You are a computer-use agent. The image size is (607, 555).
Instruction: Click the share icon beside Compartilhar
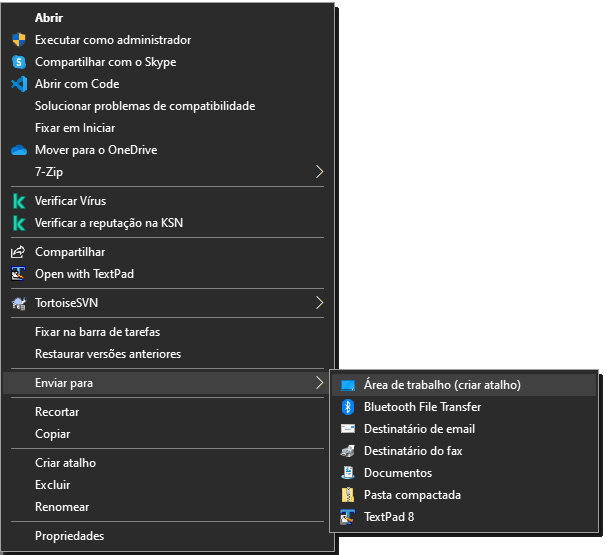click(18, 252)
